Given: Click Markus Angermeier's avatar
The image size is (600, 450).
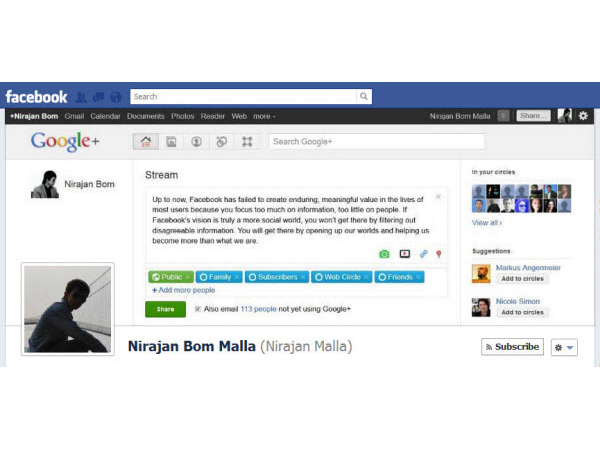Looking at the screenshot, I should (481, 274).
